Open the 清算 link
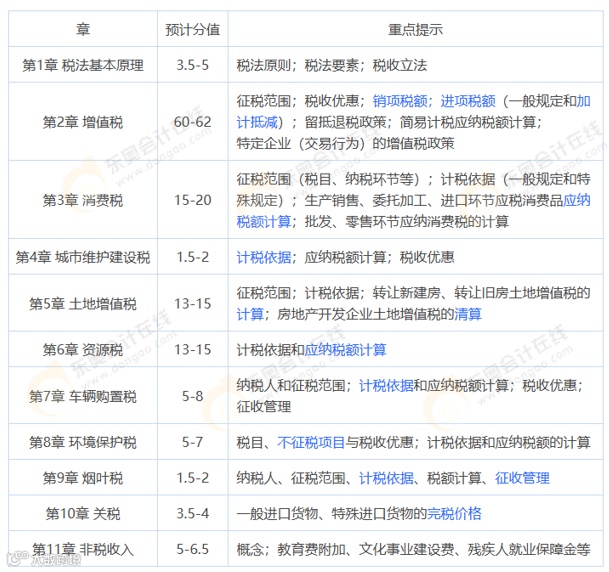Screen dimensions: 609x572 (x=468, y=314)
